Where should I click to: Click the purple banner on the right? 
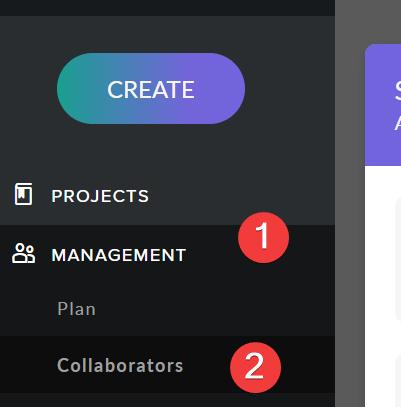coord(383,105)
